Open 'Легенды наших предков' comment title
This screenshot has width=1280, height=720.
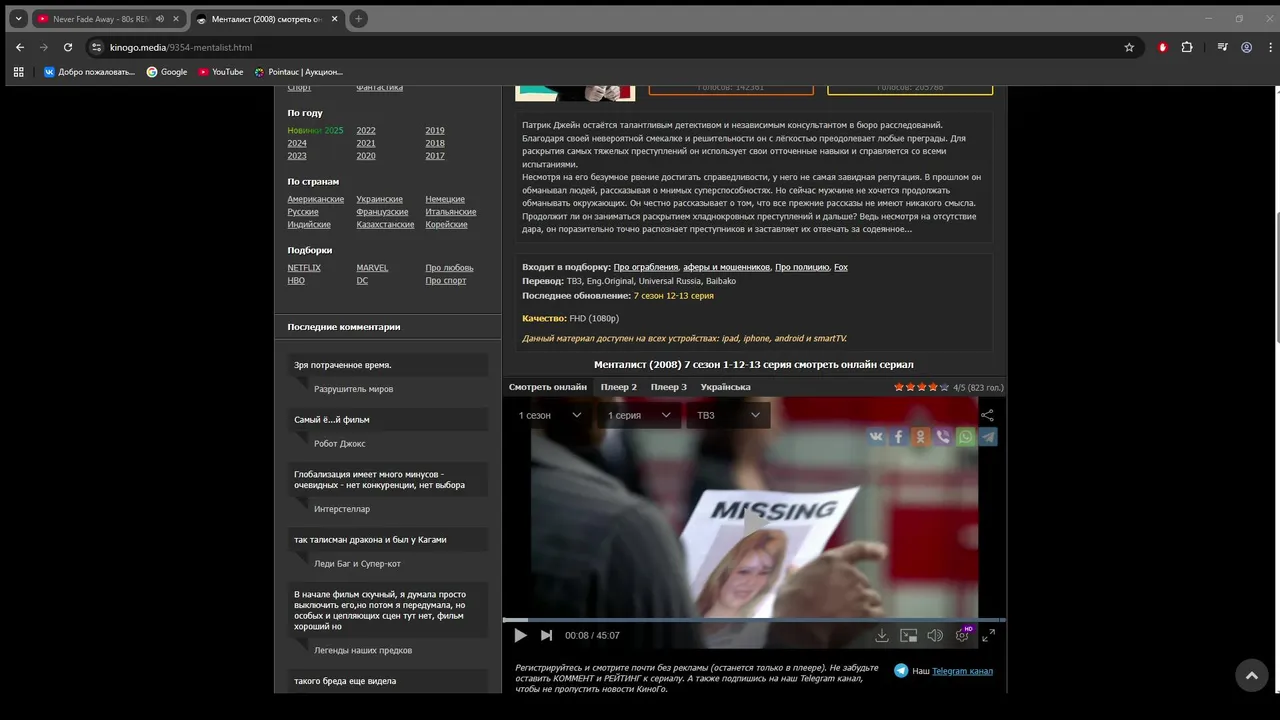pyautogui.click(x=363, y=650)
